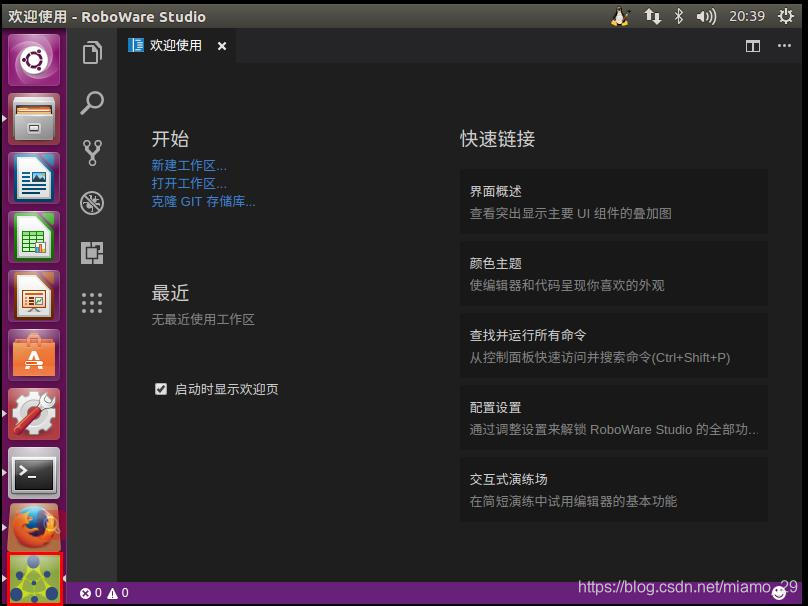Toggle 启动时显示欢迎页 checkbox
The height and width of the screenshot is (606, 808).
click(161, 389)
